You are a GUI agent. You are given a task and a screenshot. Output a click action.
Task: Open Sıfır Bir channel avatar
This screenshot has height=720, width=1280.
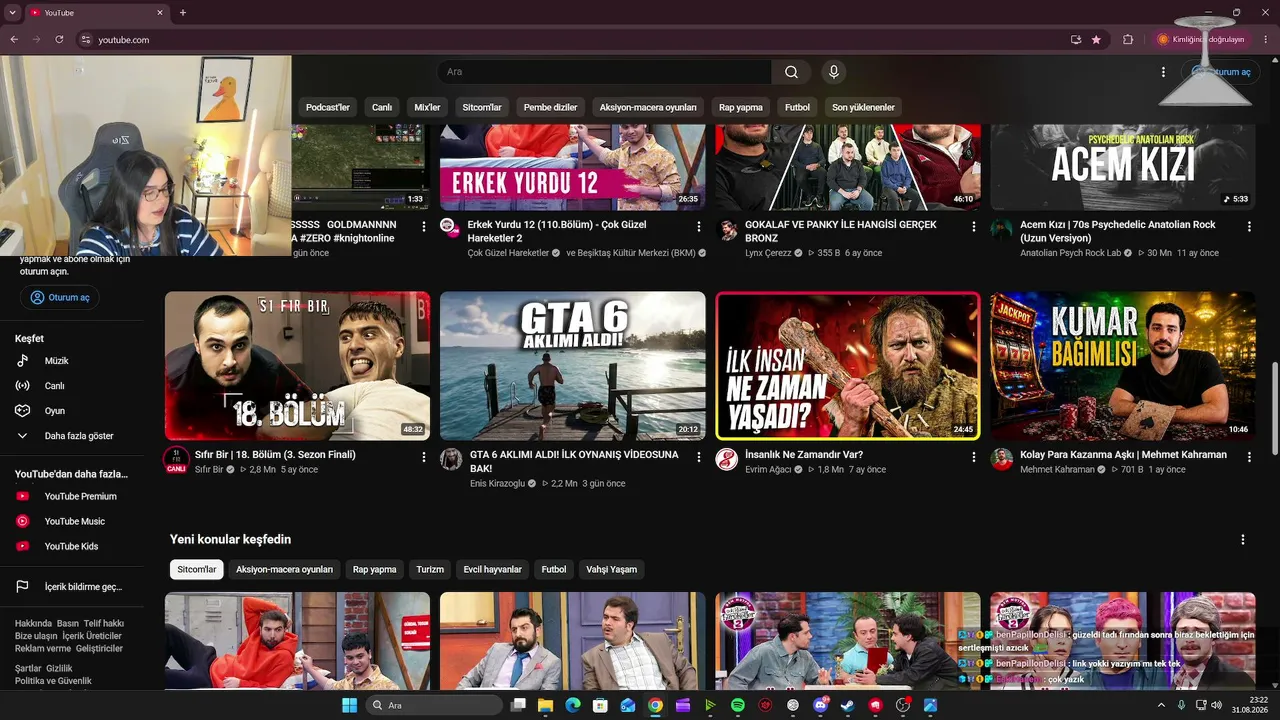point(176,460)
